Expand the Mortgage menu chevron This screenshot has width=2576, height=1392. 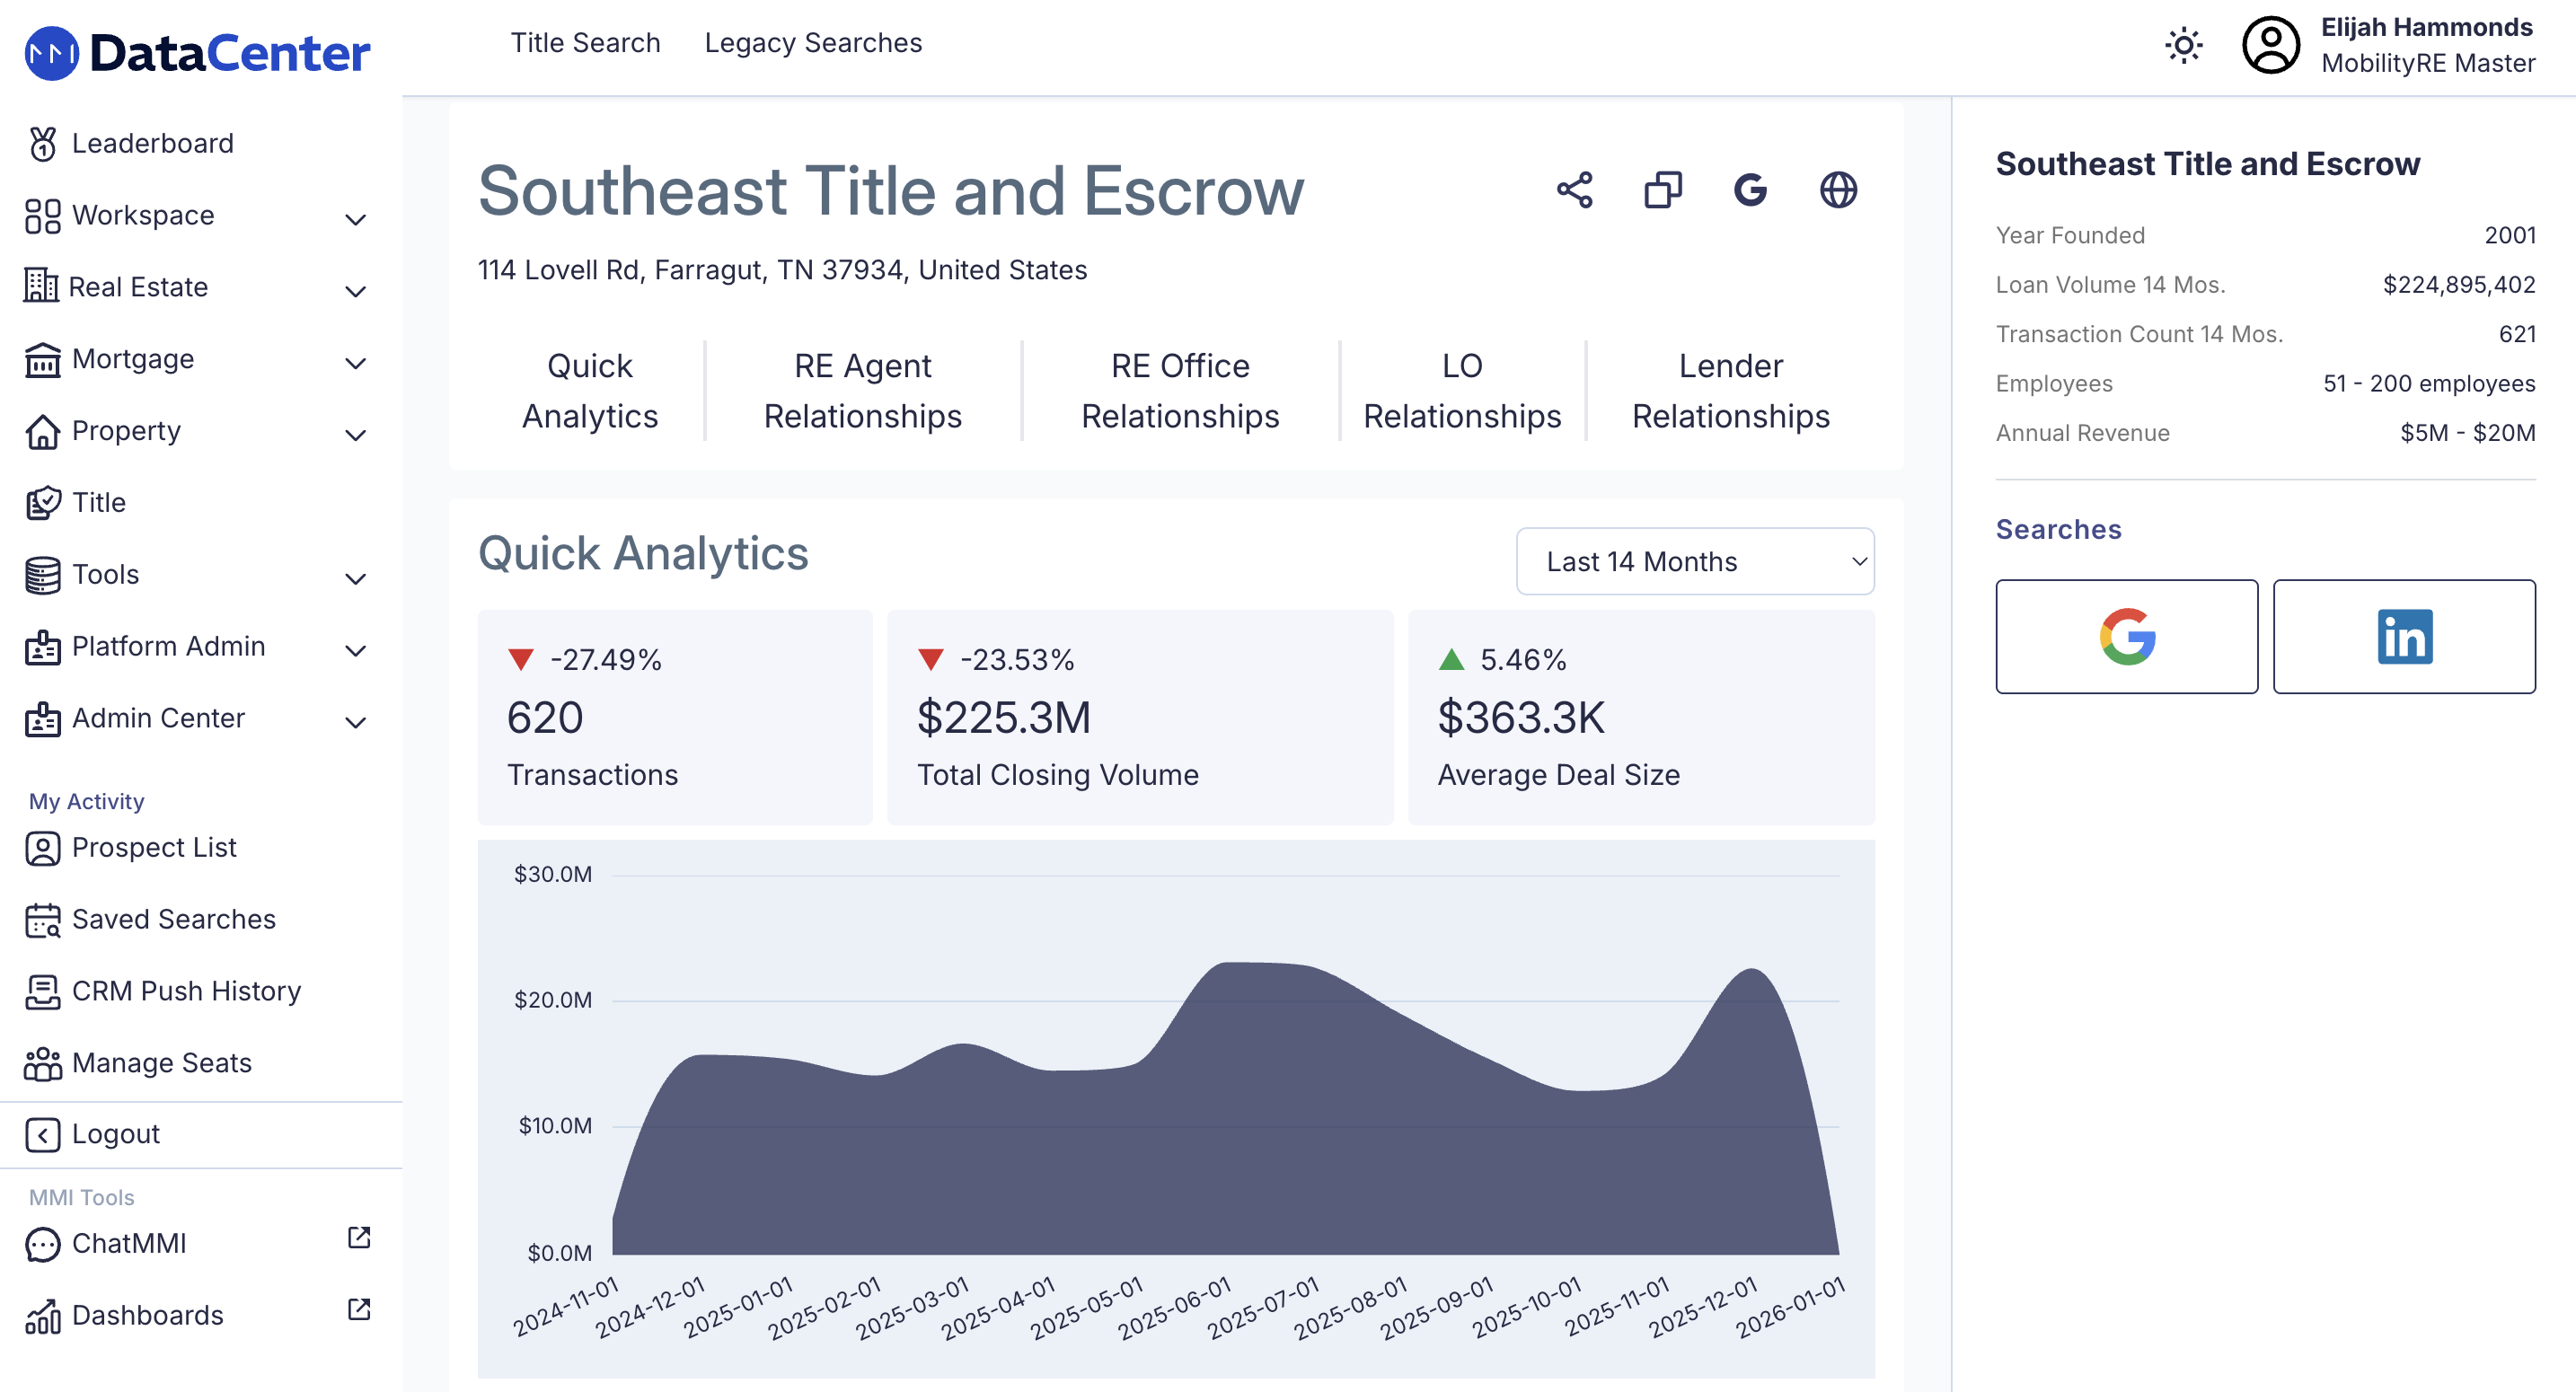[x=355, y=363]
